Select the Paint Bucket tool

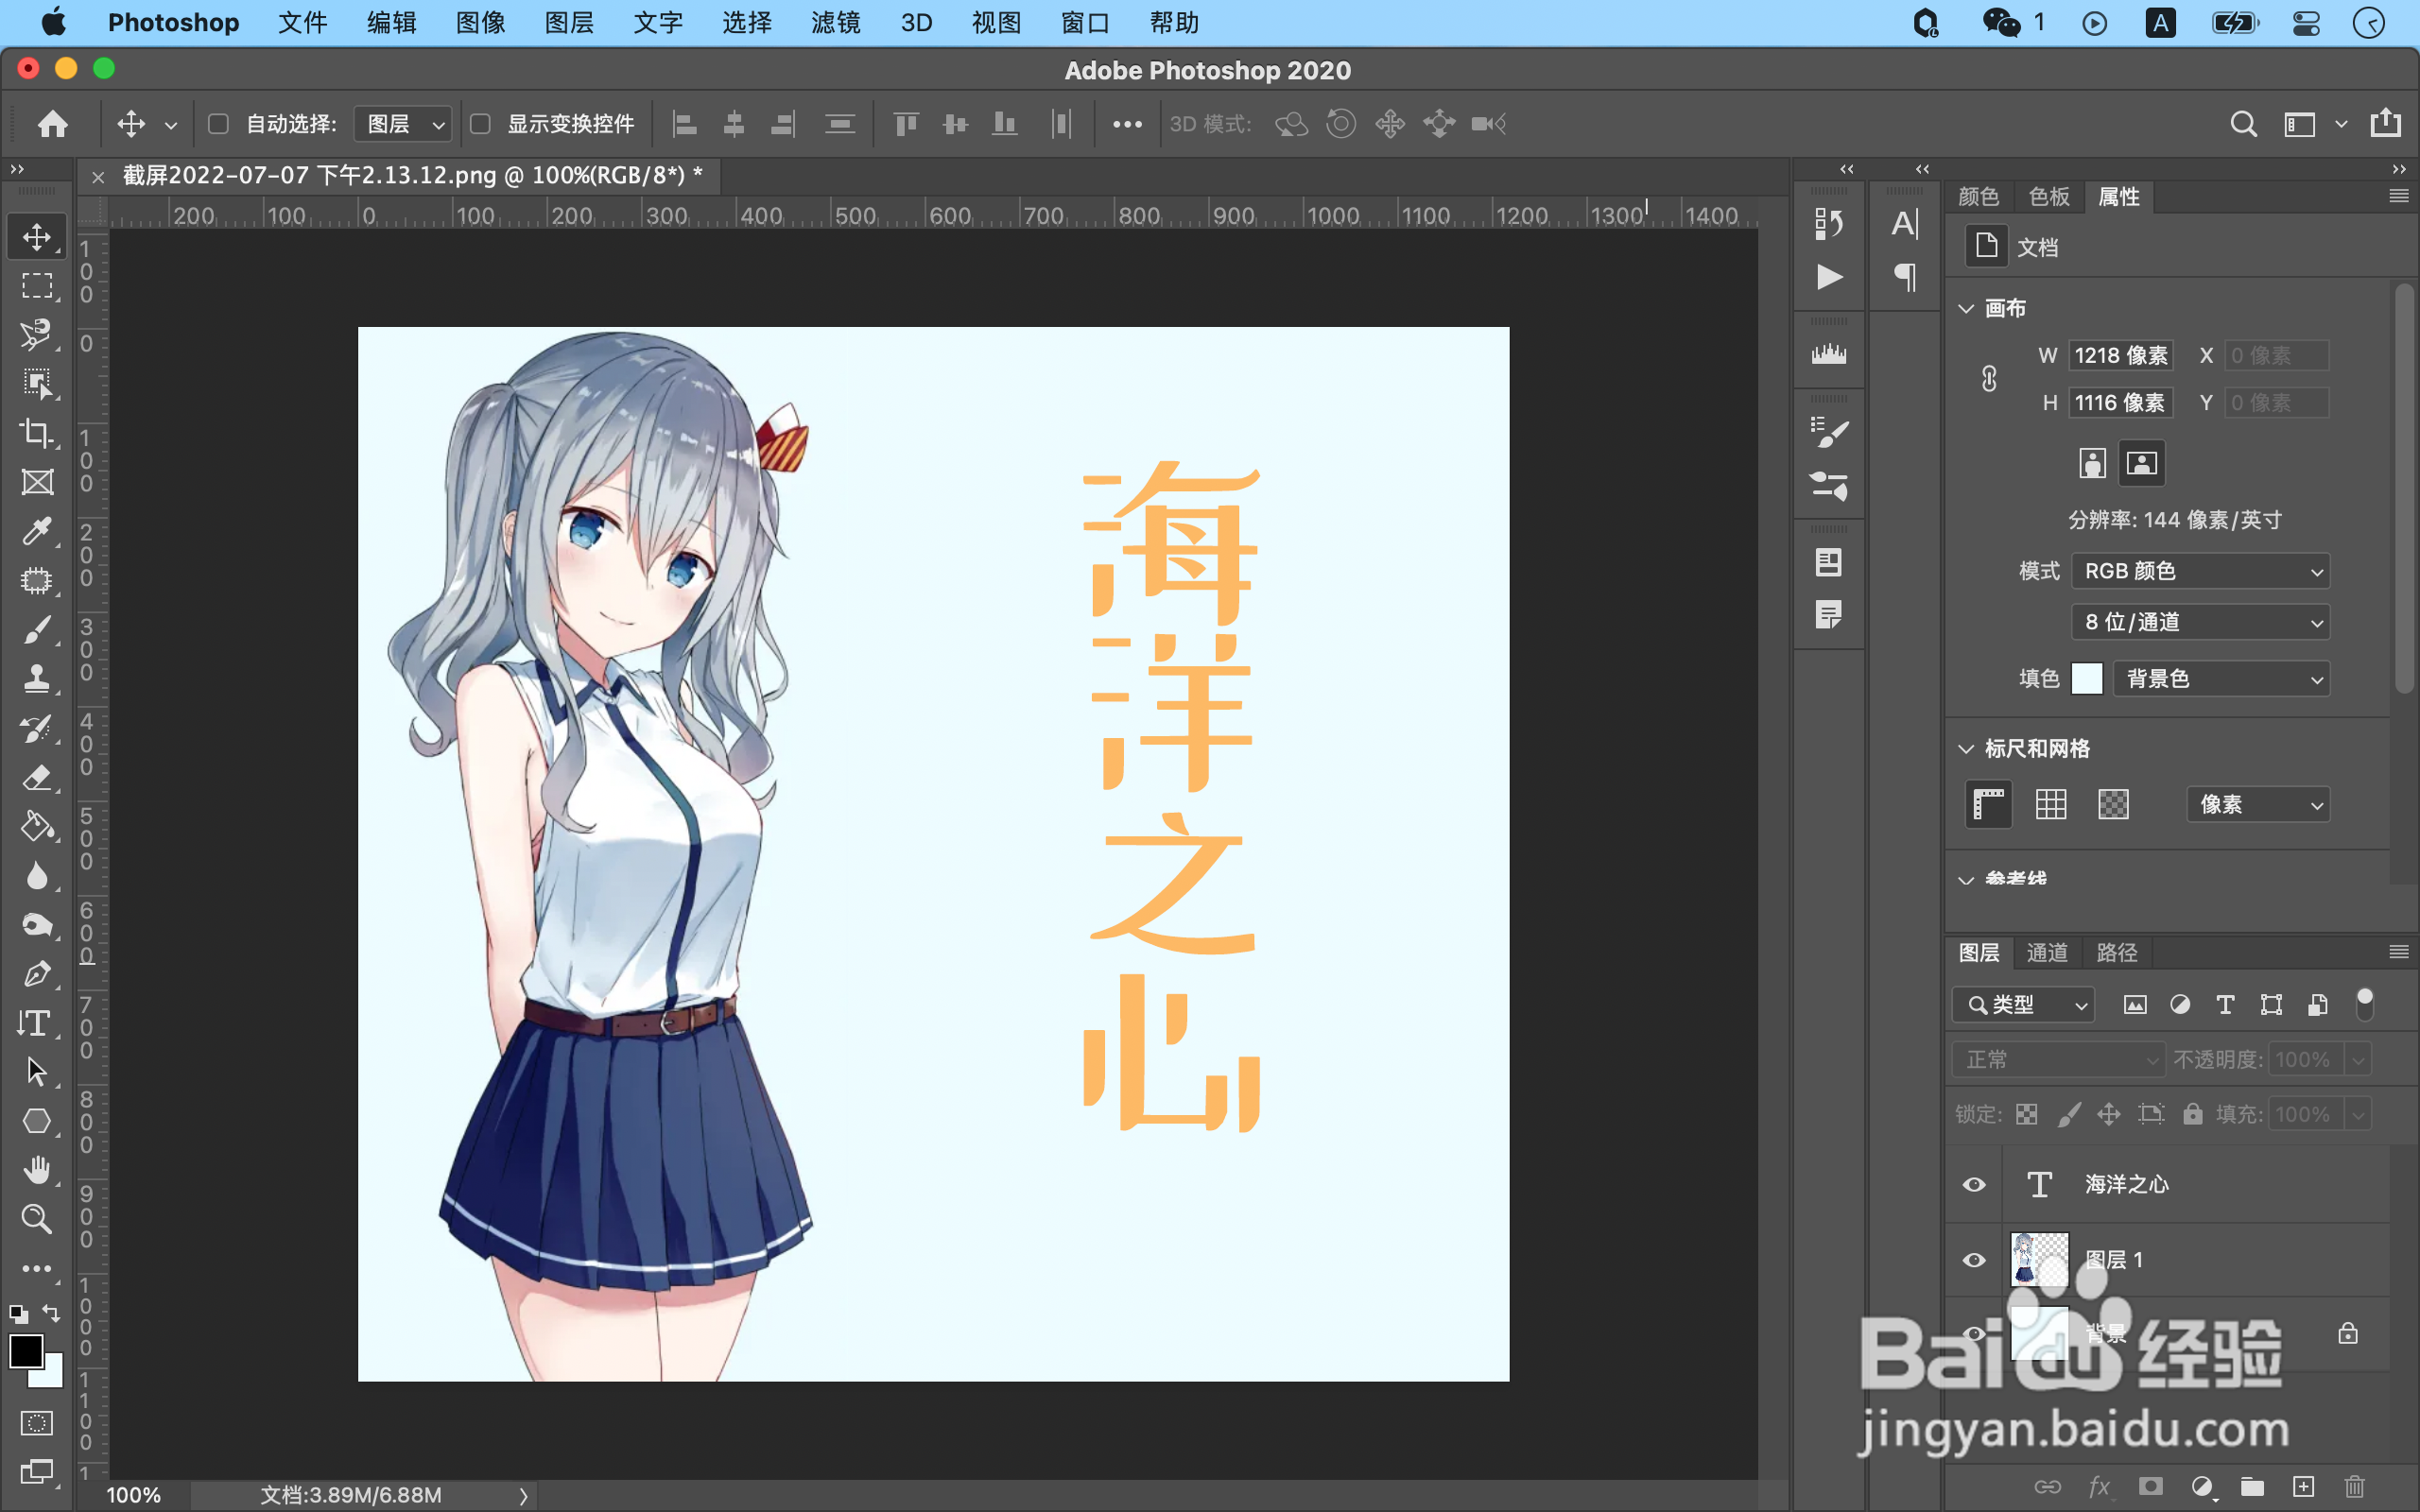point(37,826)
